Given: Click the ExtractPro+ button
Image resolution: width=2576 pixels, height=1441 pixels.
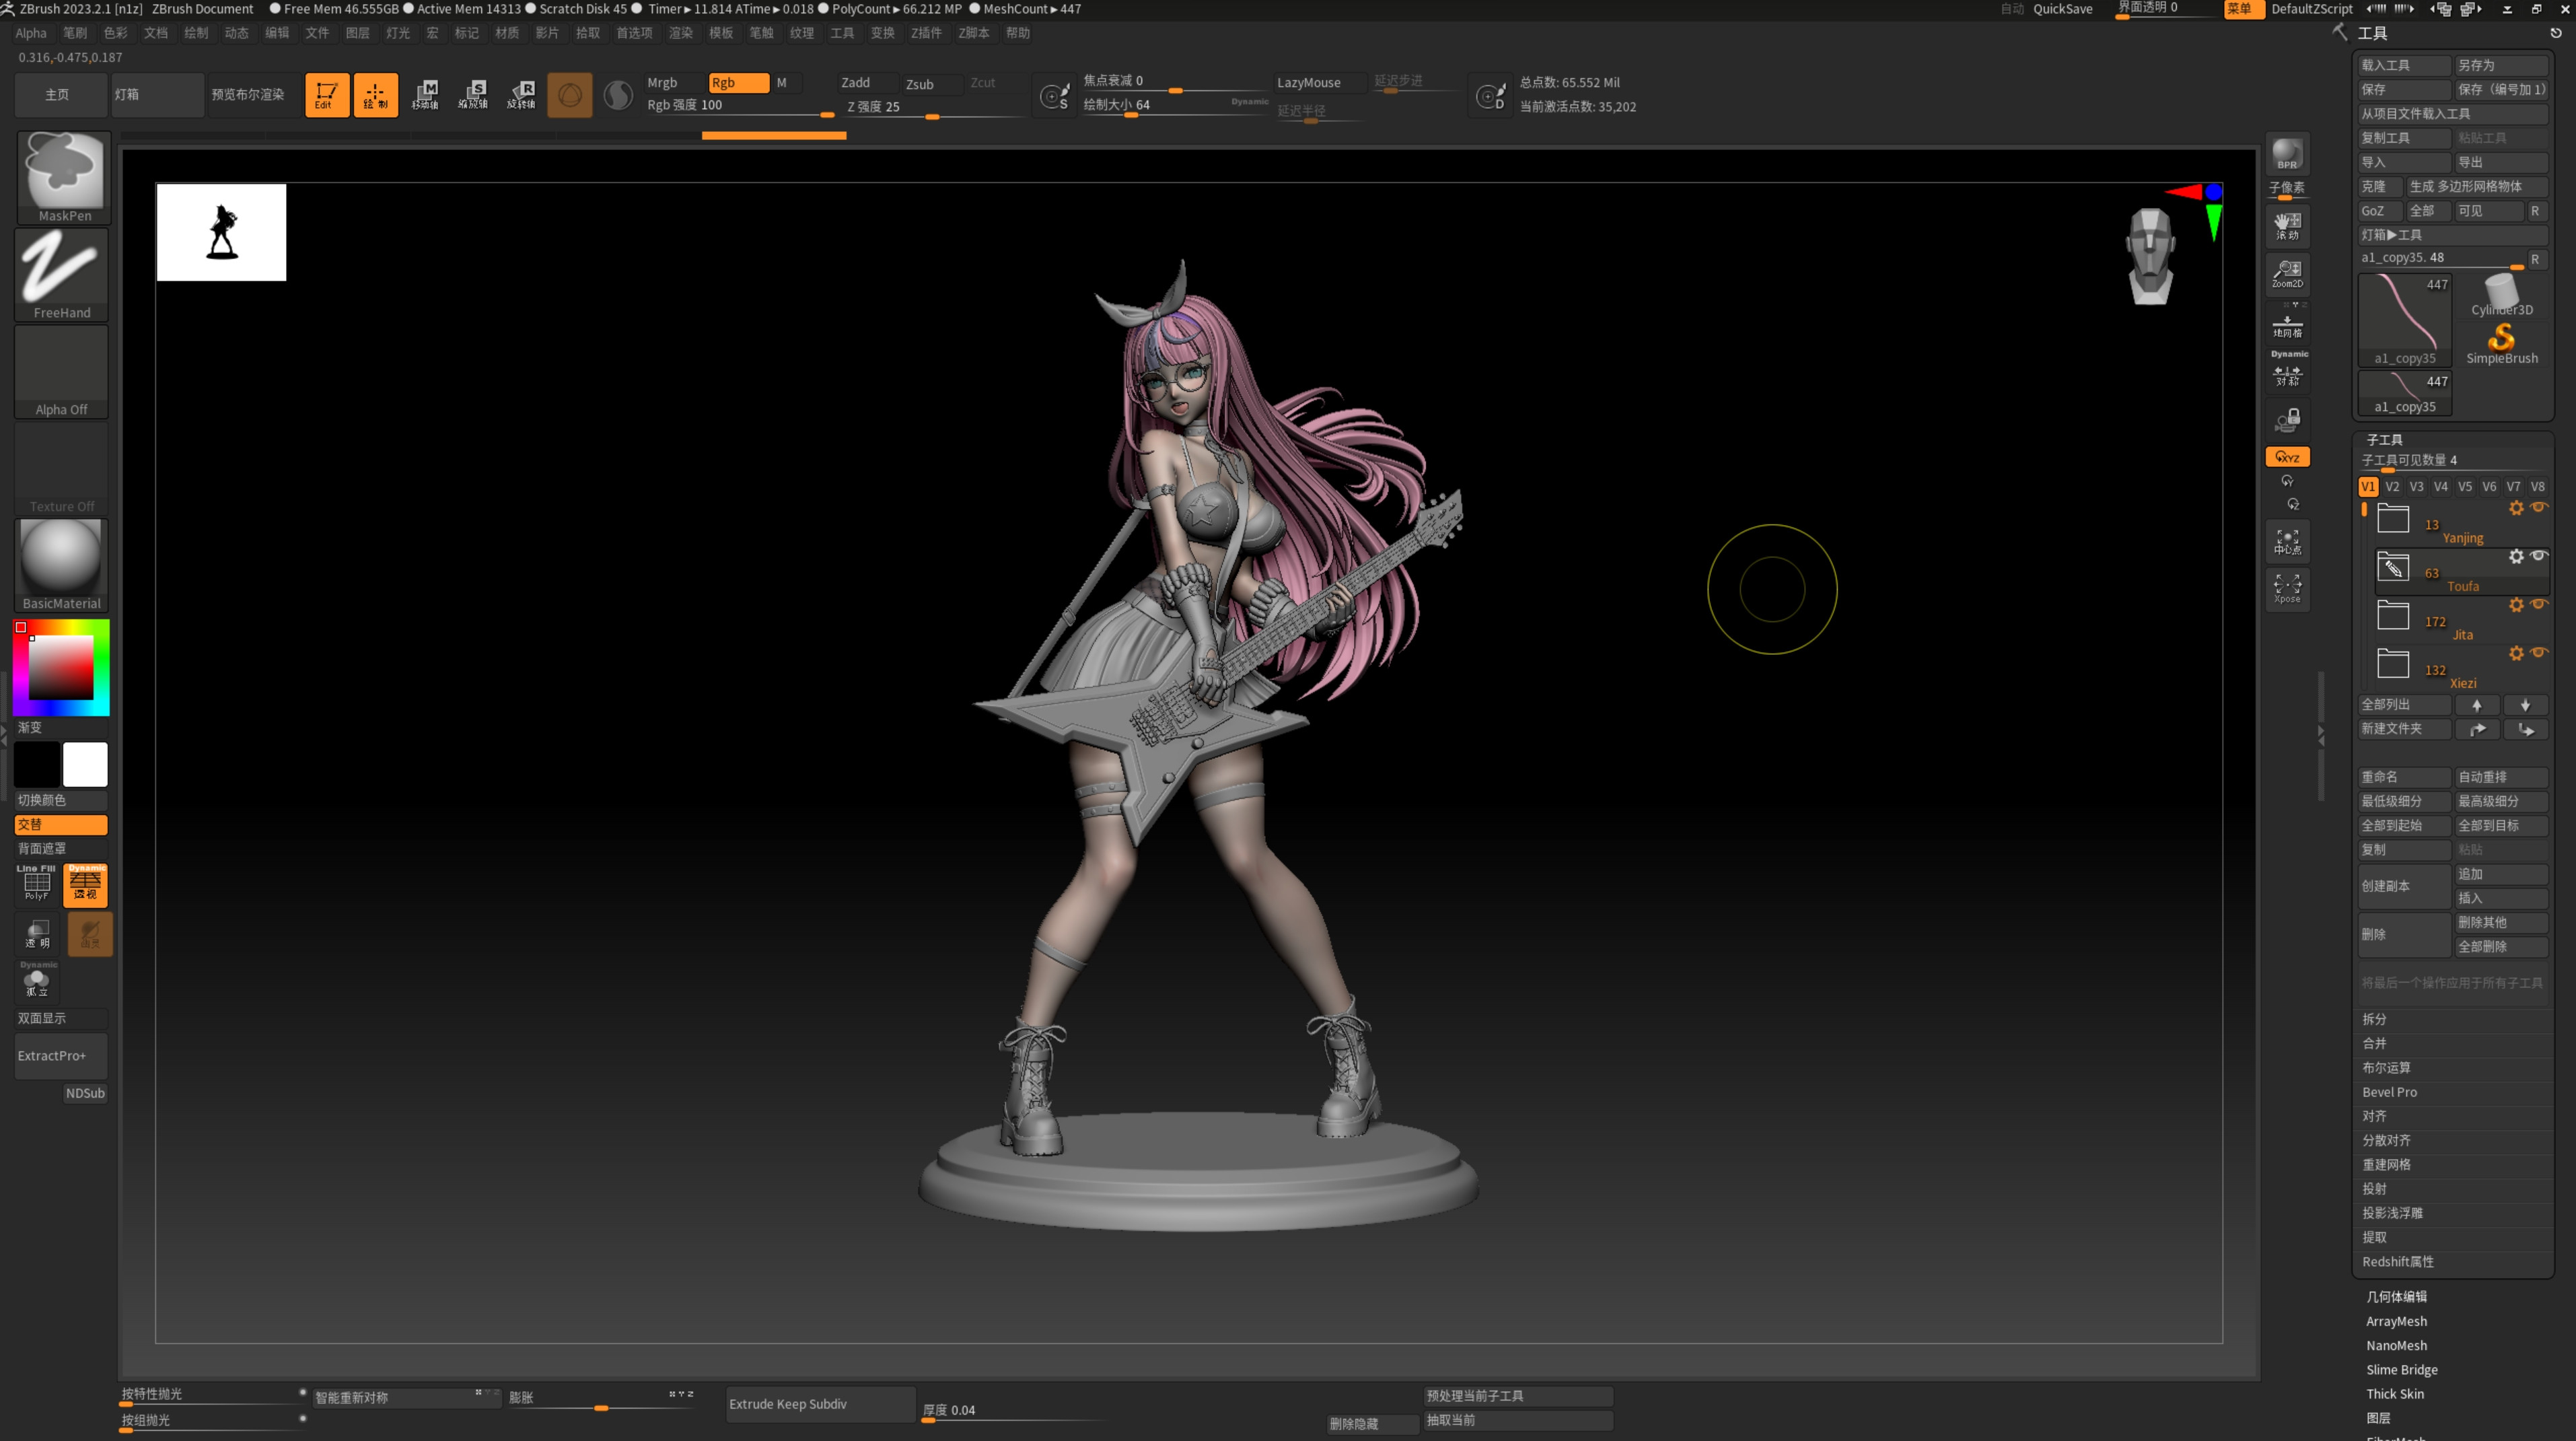Looking at the screenshot, I should point(61,1056).
